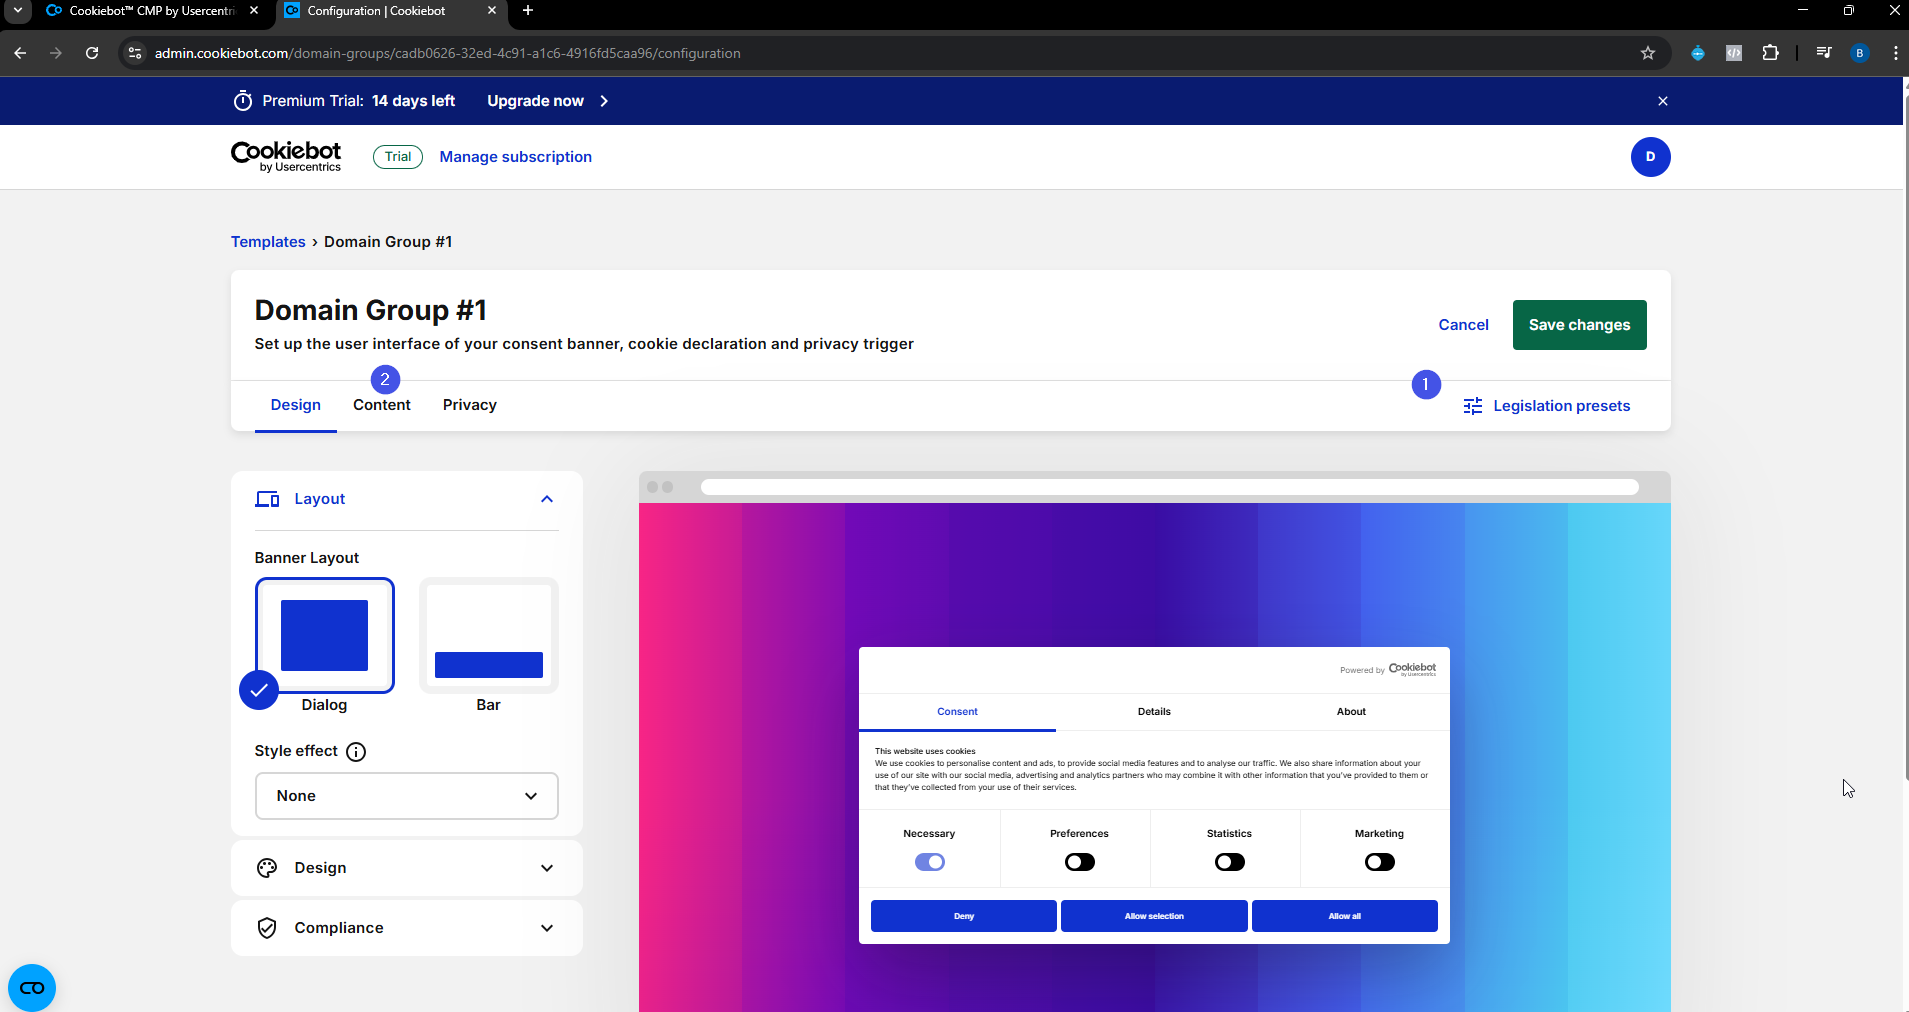Select the Dialog banner layout
This screenshot has height=1012, width=1909.
pyautogui.click(x=325, y=636)
